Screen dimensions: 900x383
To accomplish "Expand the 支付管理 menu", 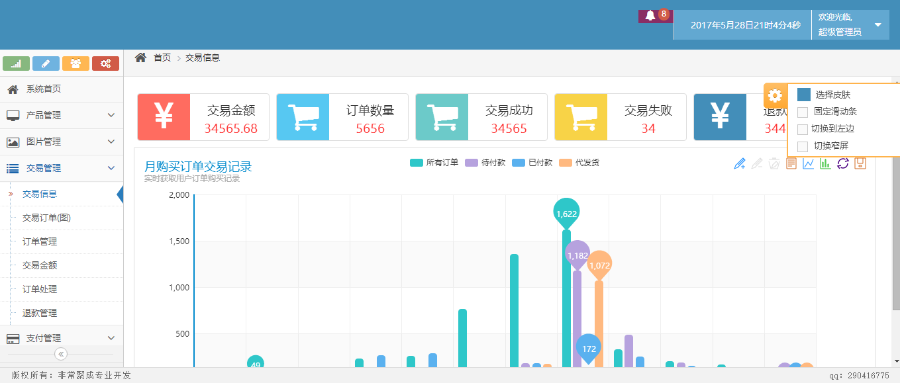I will tap(61, 338).
